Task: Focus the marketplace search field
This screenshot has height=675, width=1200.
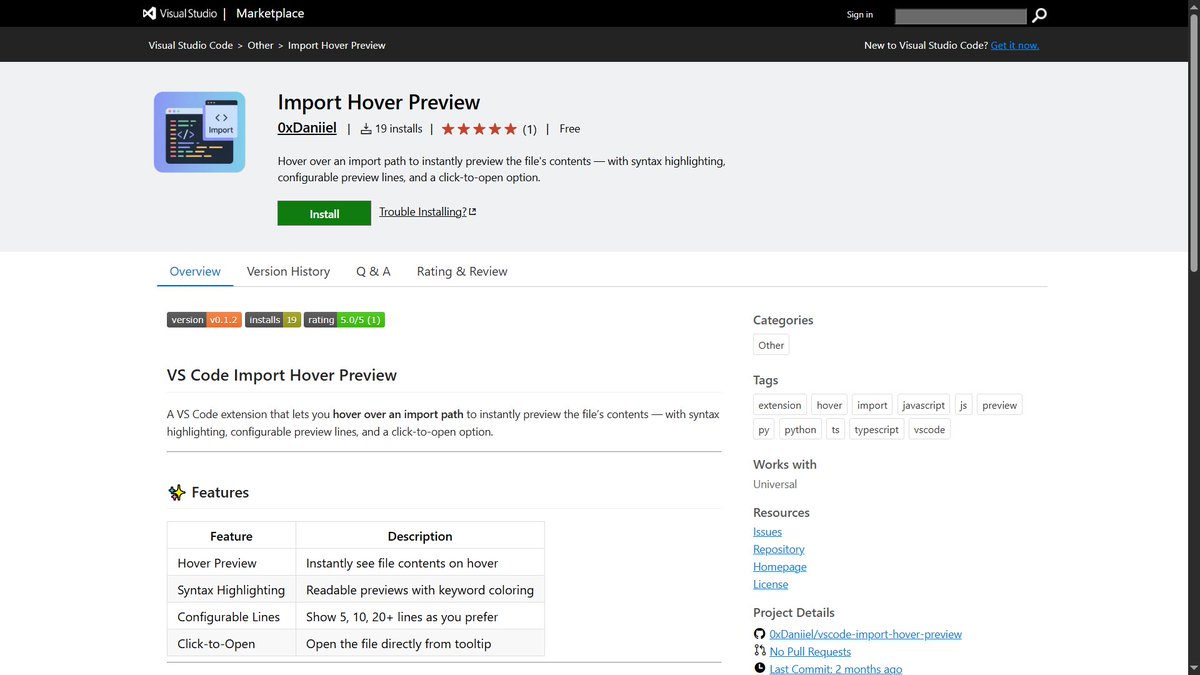Action: (x=960, y=16)
